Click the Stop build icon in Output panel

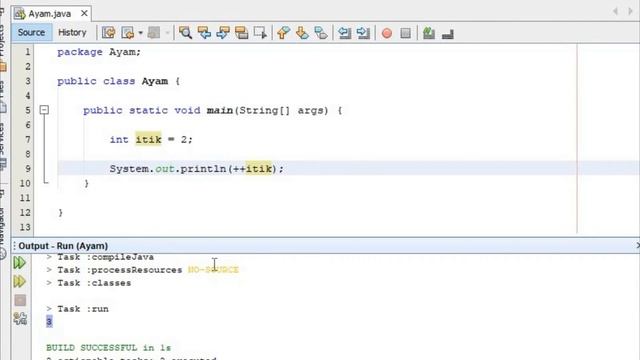point(20,300)
